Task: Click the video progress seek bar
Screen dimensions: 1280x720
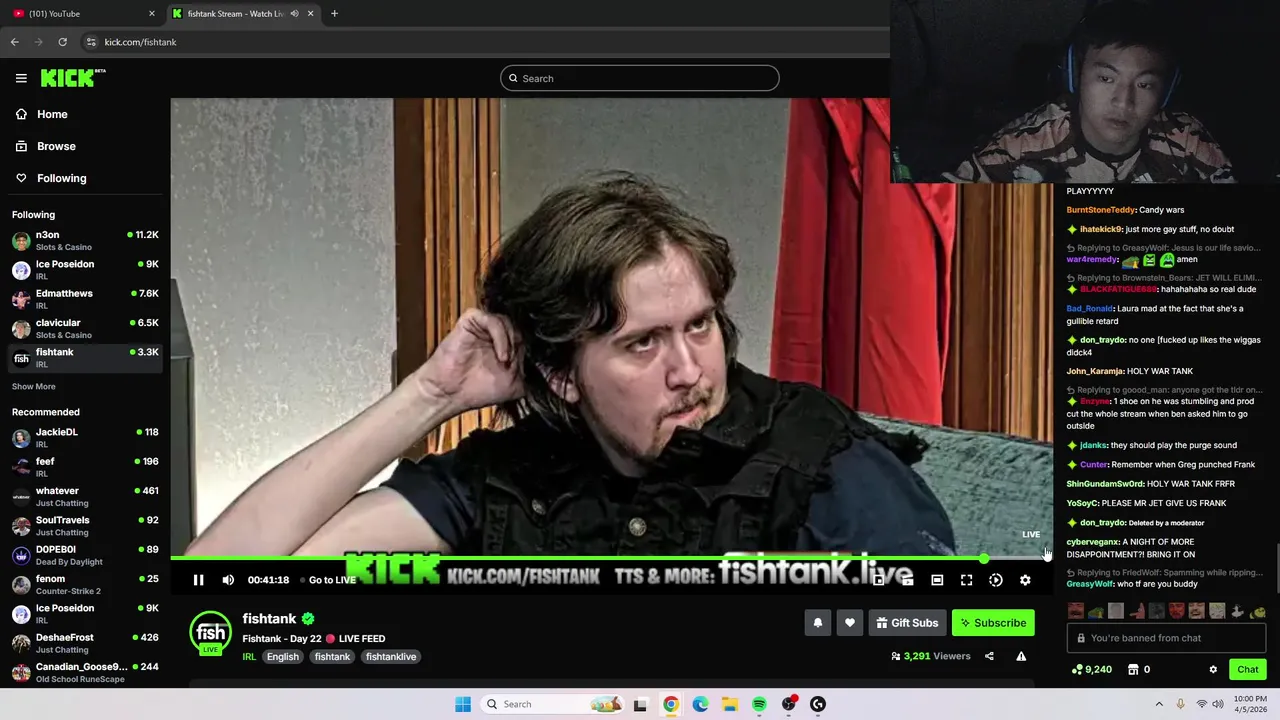Action: [x=610, y=558]
